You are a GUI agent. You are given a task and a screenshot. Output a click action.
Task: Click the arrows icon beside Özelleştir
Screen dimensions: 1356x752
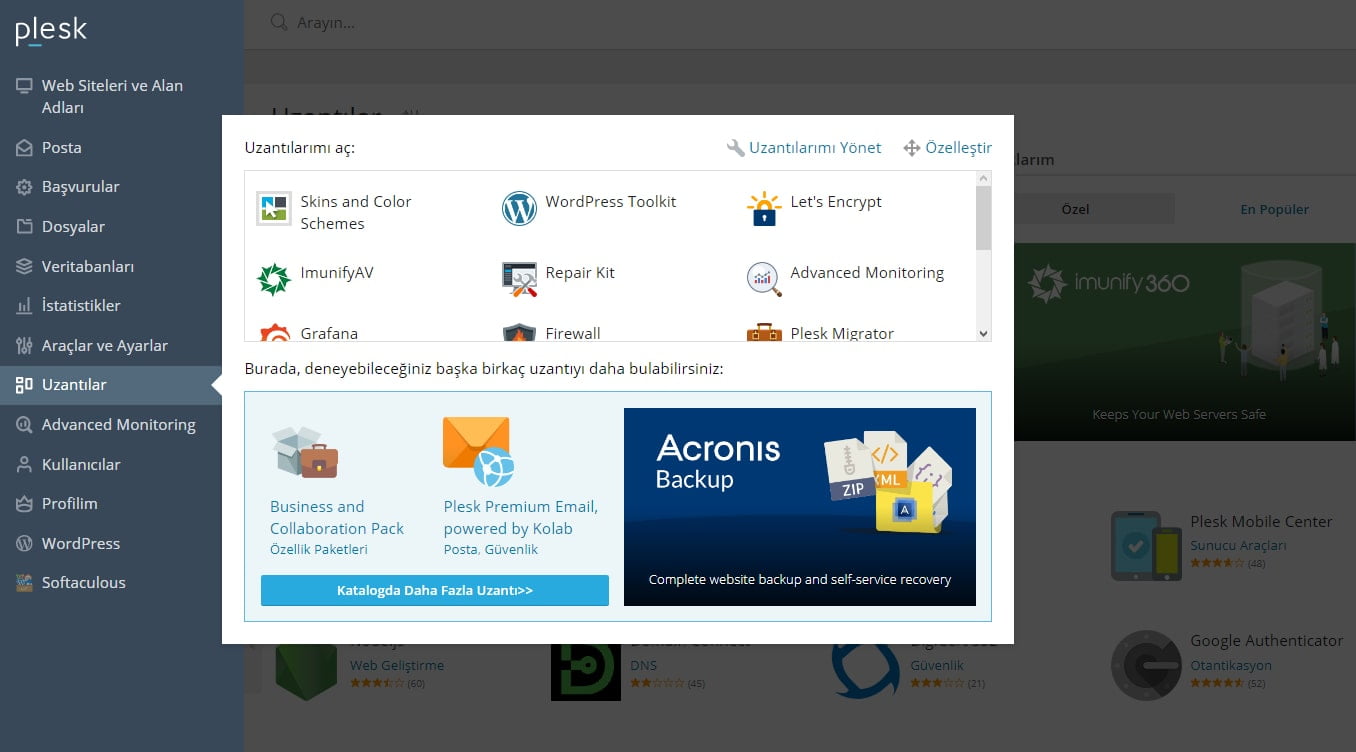tap(911, 148)
